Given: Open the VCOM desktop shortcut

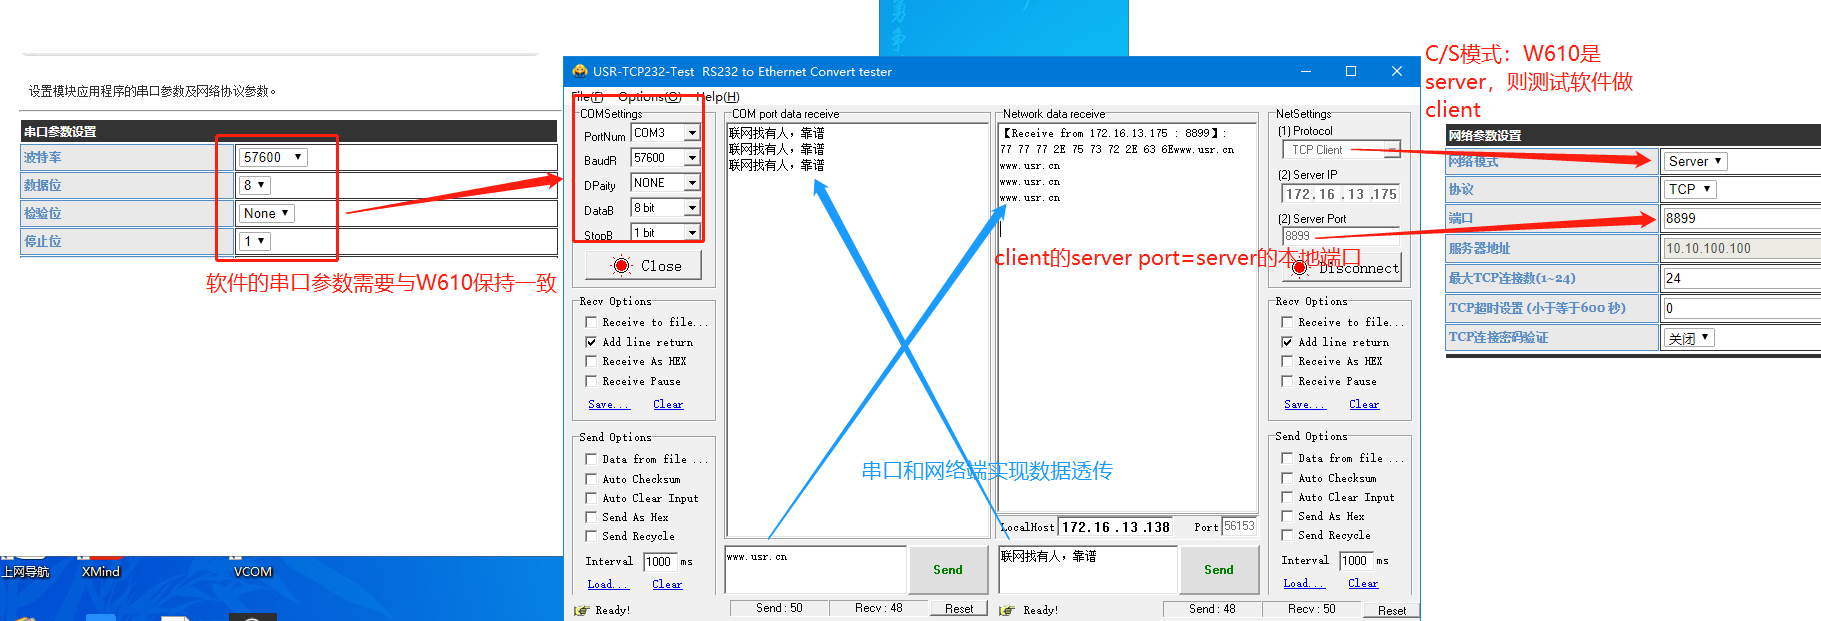Looking at the screenshot, I should pos(252,571).
